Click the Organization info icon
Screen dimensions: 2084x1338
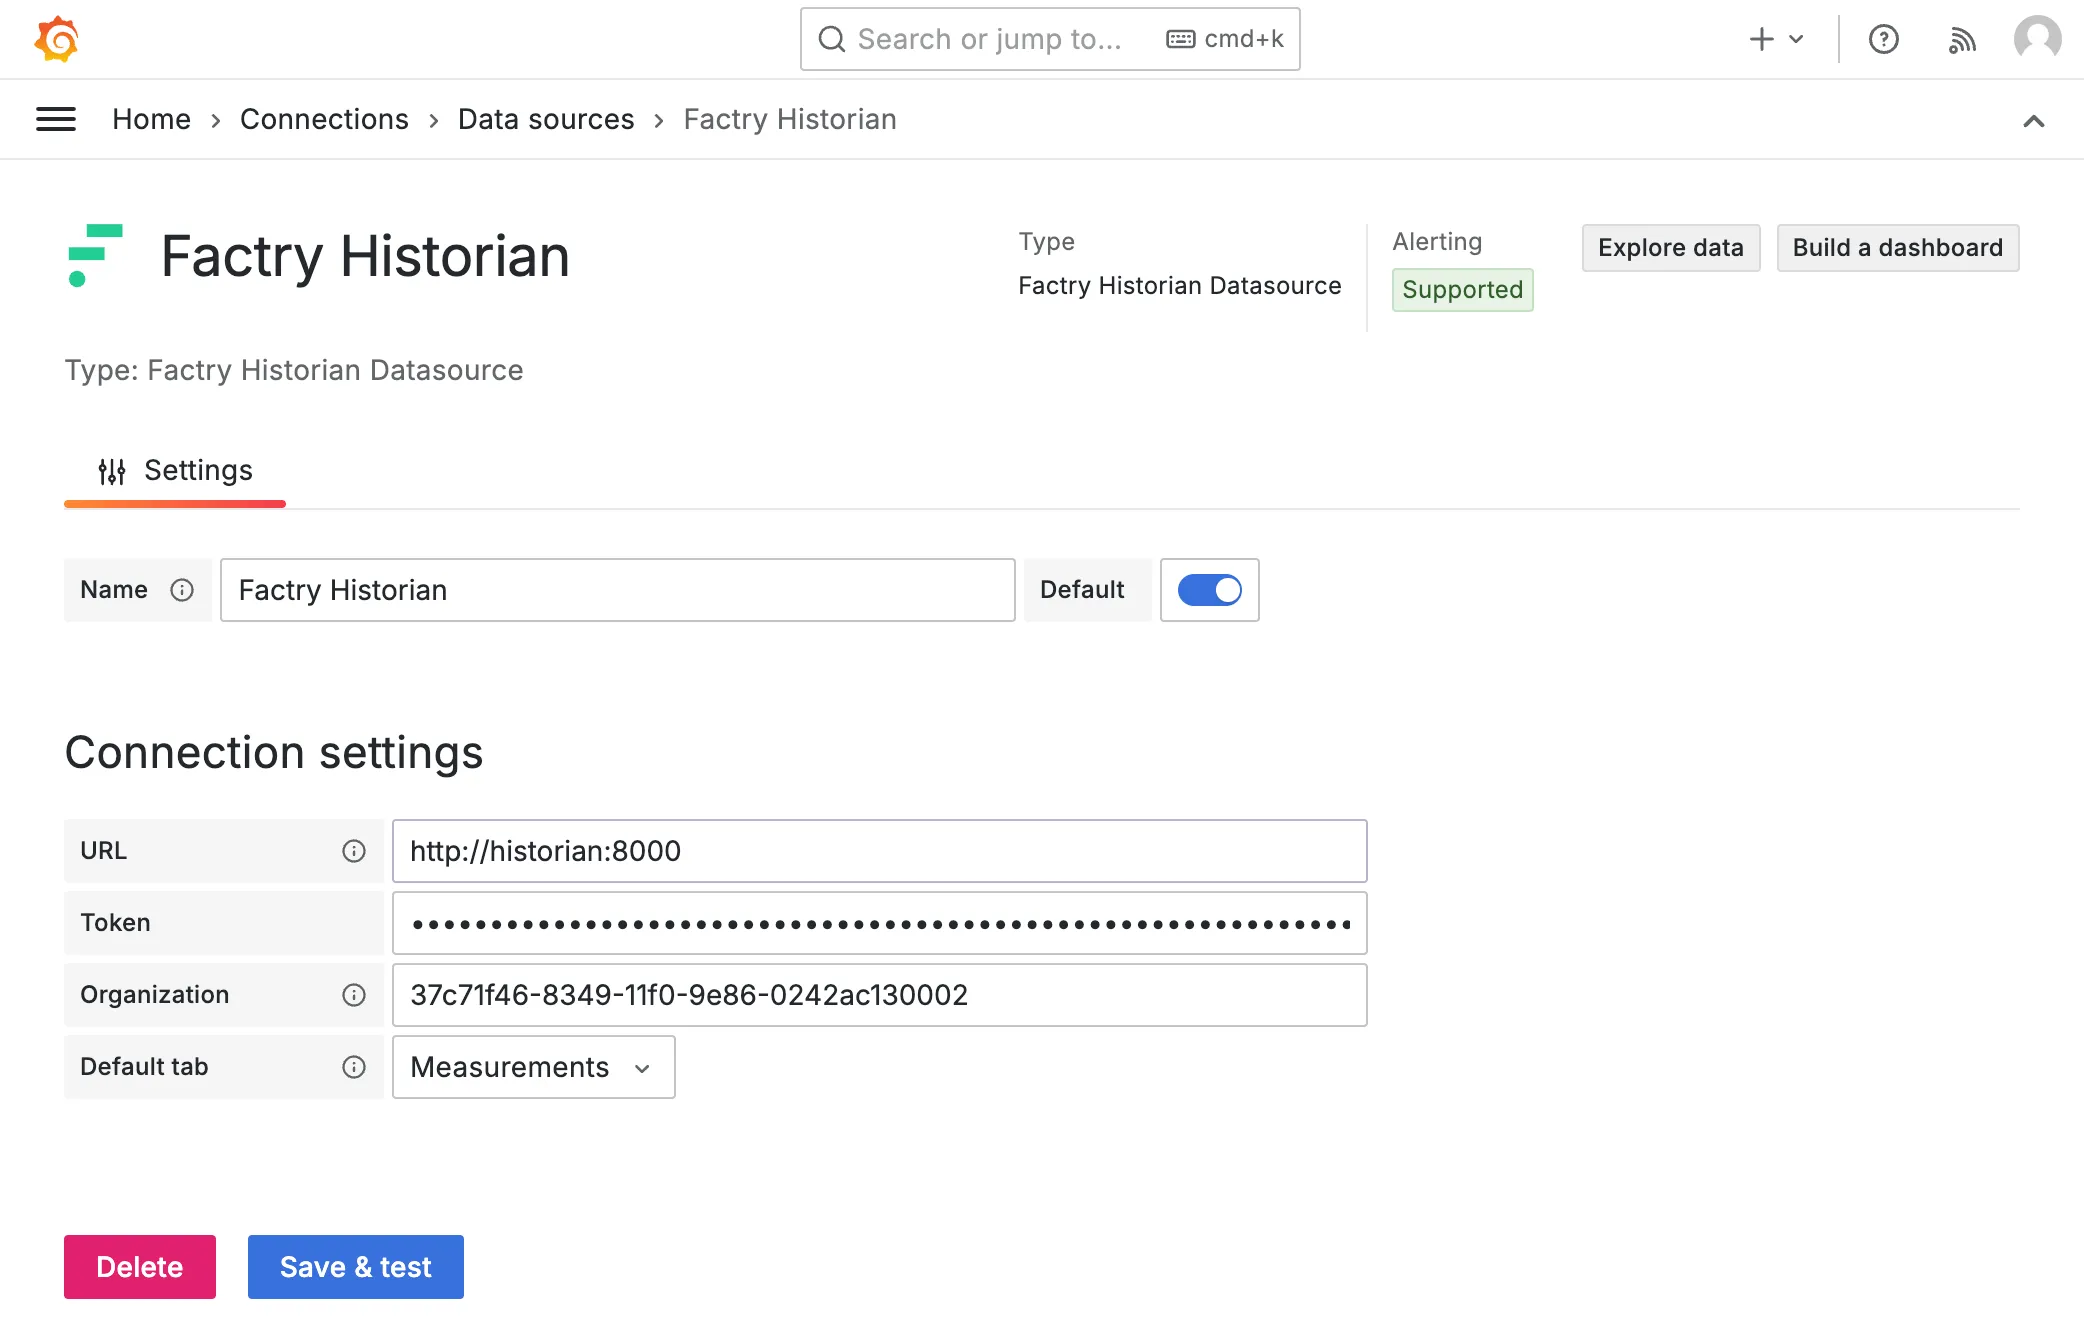click(x=354, y=995)
